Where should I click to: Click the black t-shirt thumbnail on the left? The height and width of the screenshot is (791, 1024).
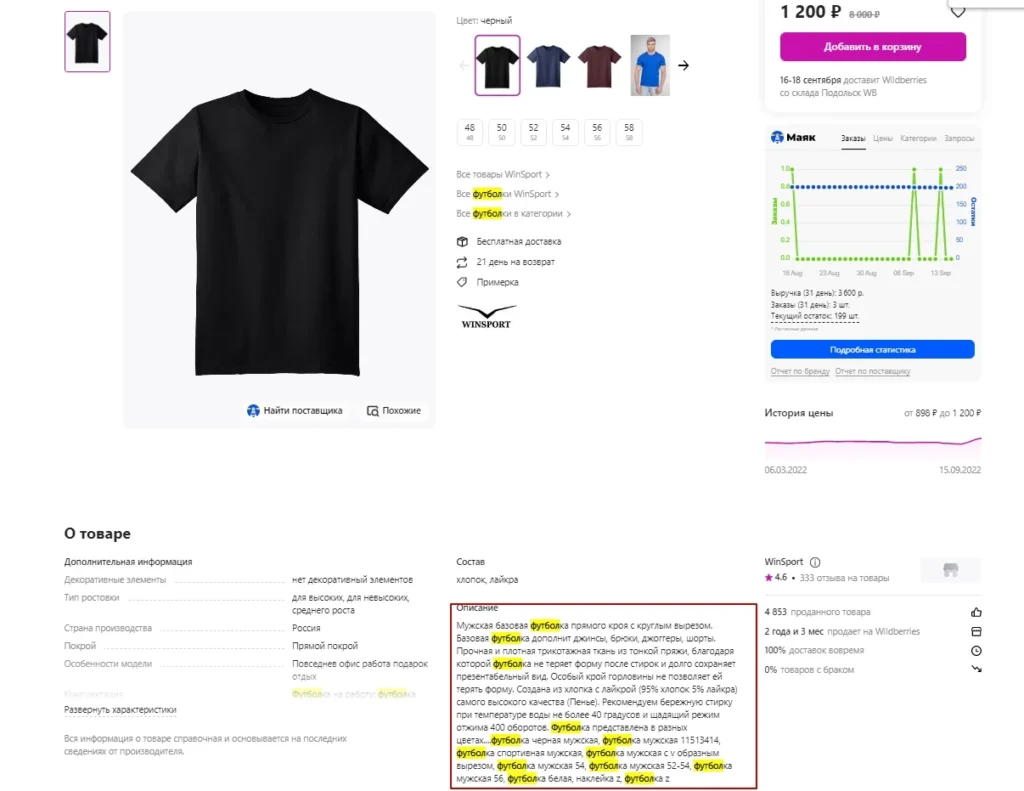pyautogui.click(x=88, y=42)
